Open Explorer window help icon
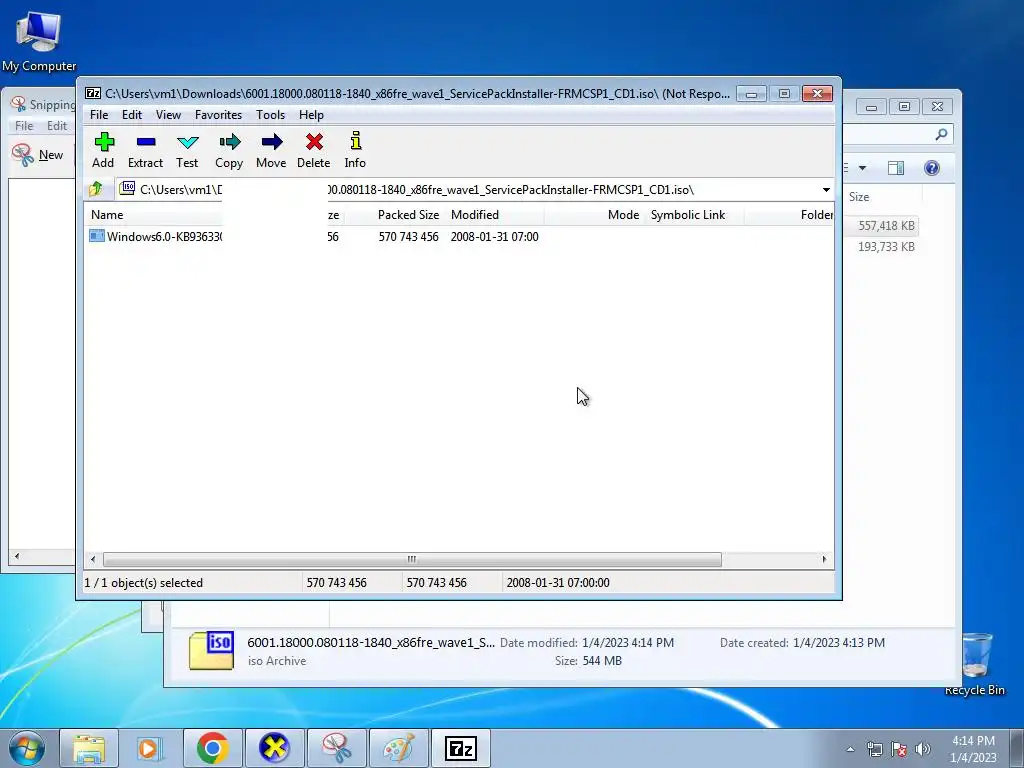1024x768 pixels. (932, 168)
